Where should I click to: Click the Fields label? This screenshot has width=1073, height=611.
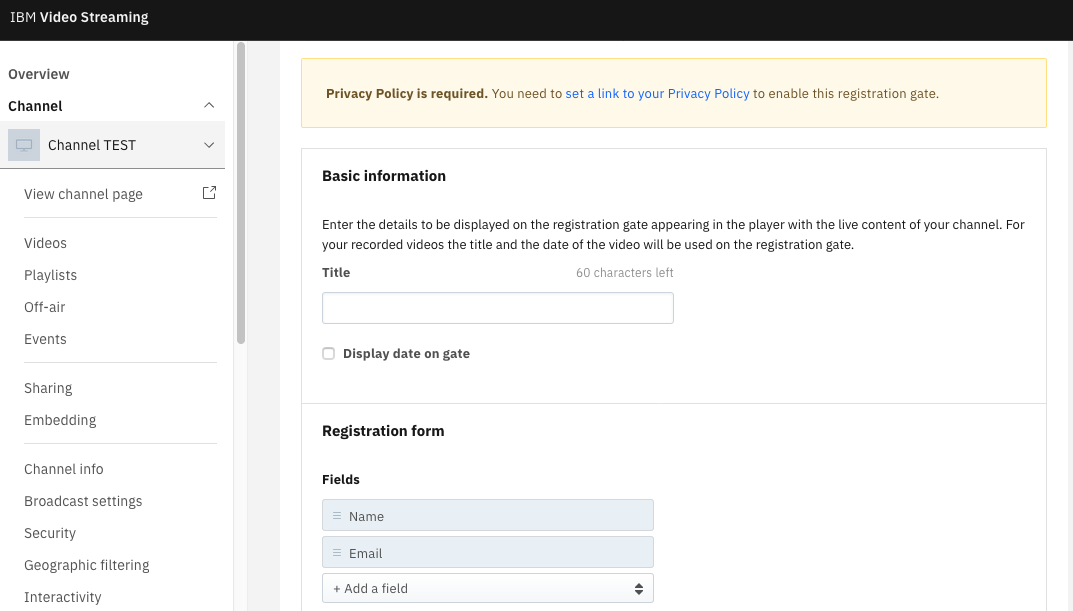tap(341, 480)
